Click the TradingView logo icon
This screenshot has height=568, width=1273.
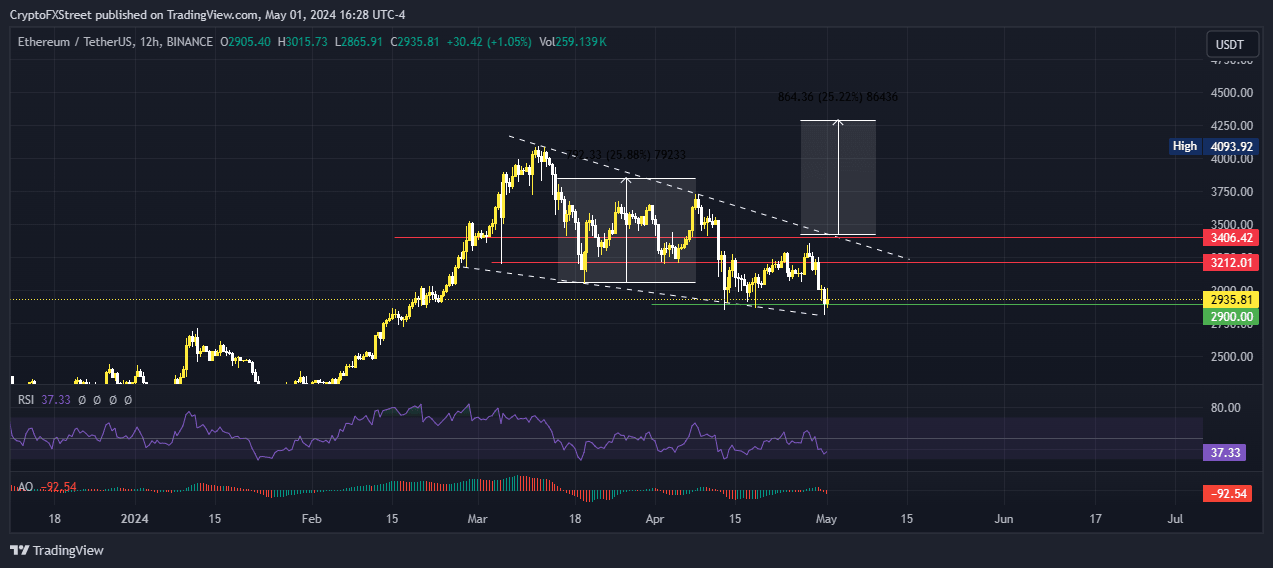19,550
